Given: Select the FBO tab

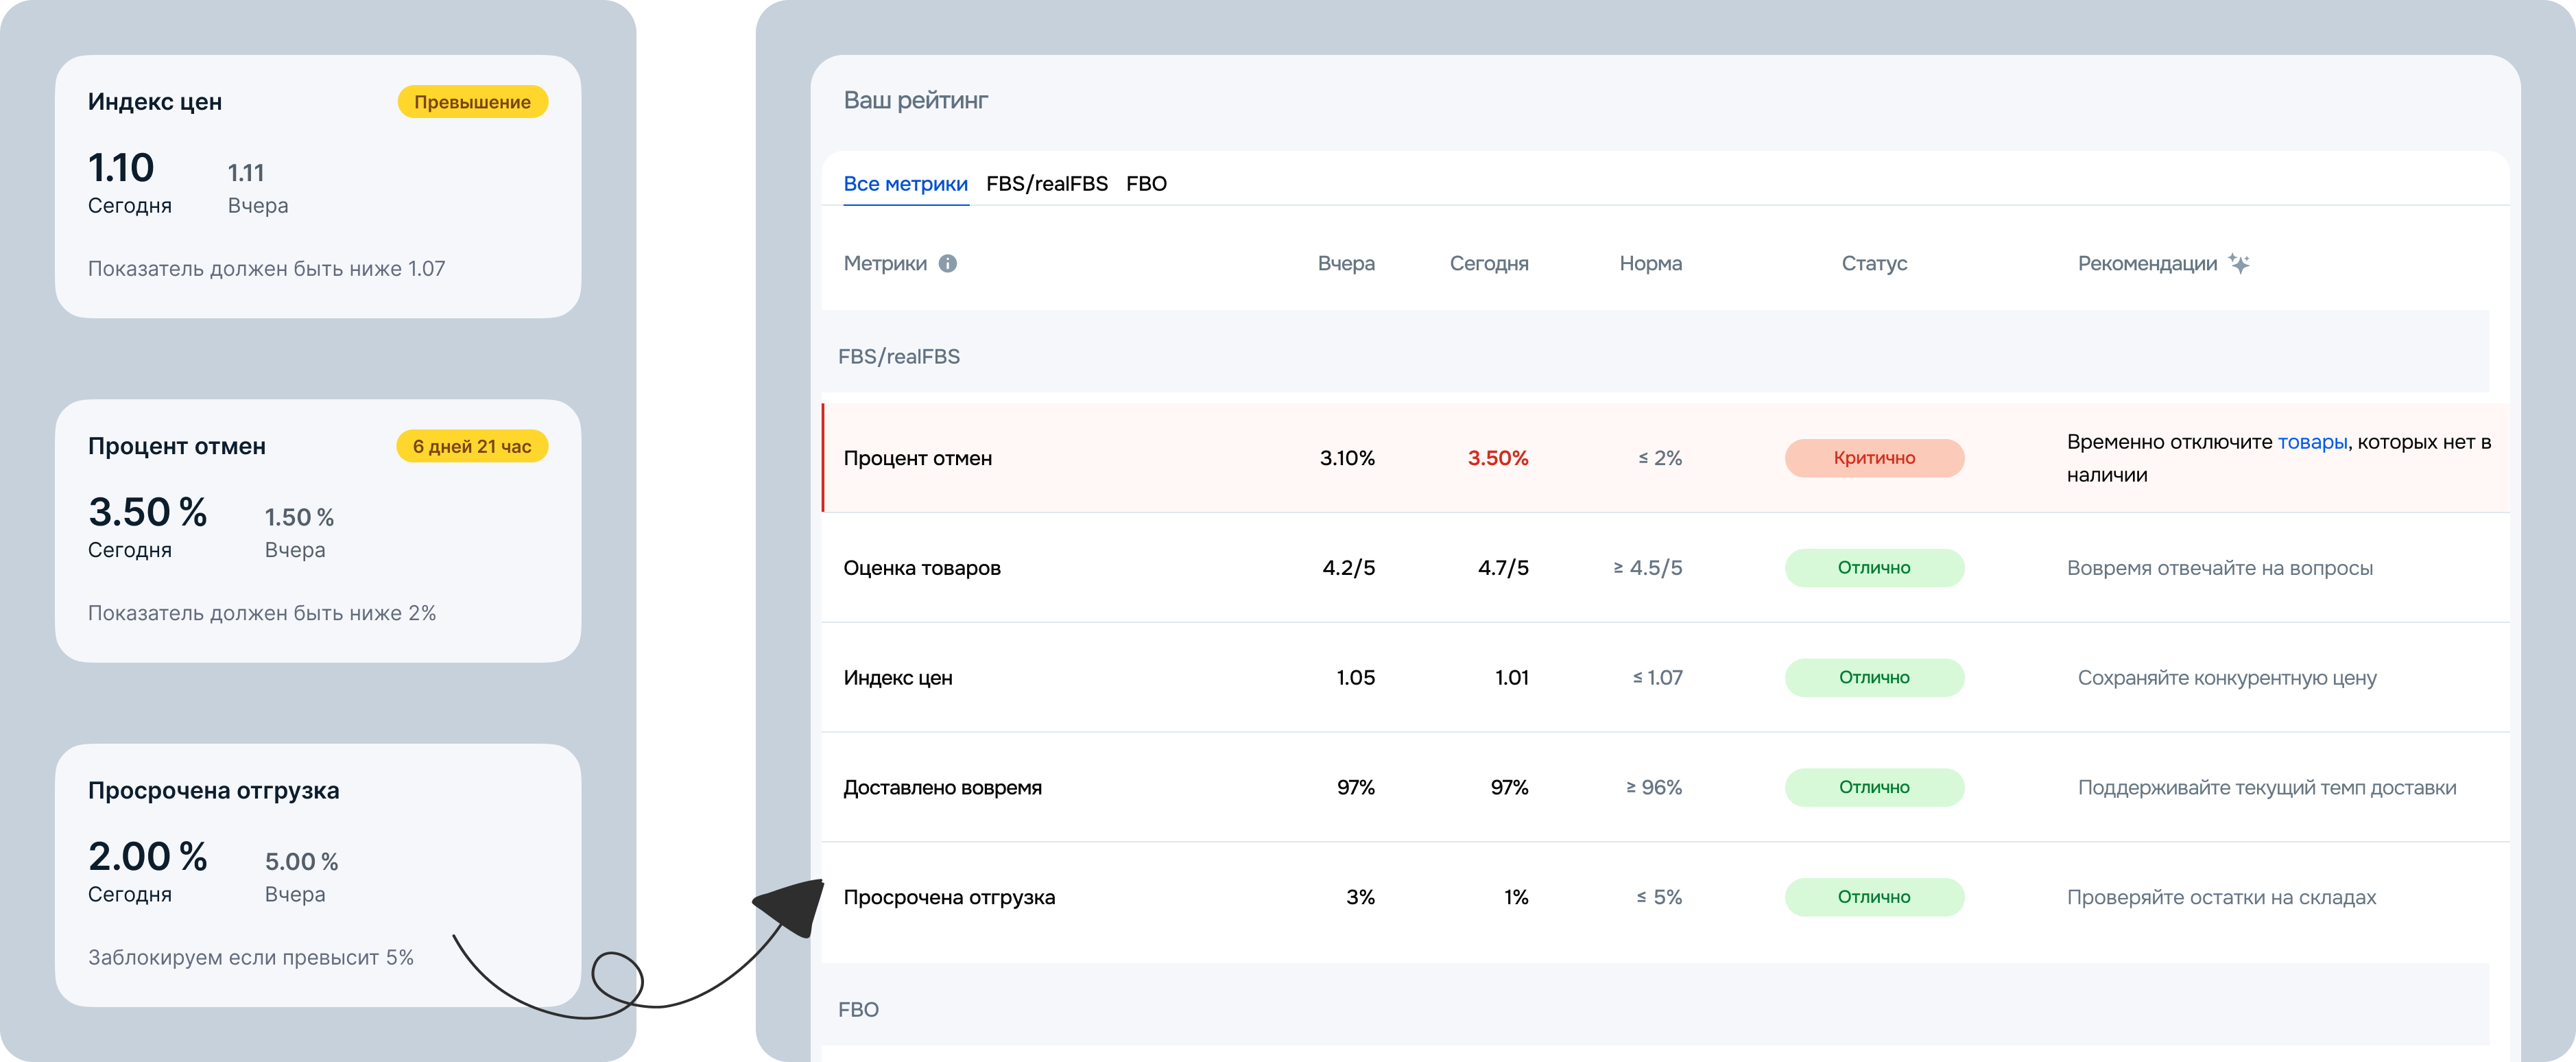Looking at the screenshot, I should click(x=1146, y=184).
